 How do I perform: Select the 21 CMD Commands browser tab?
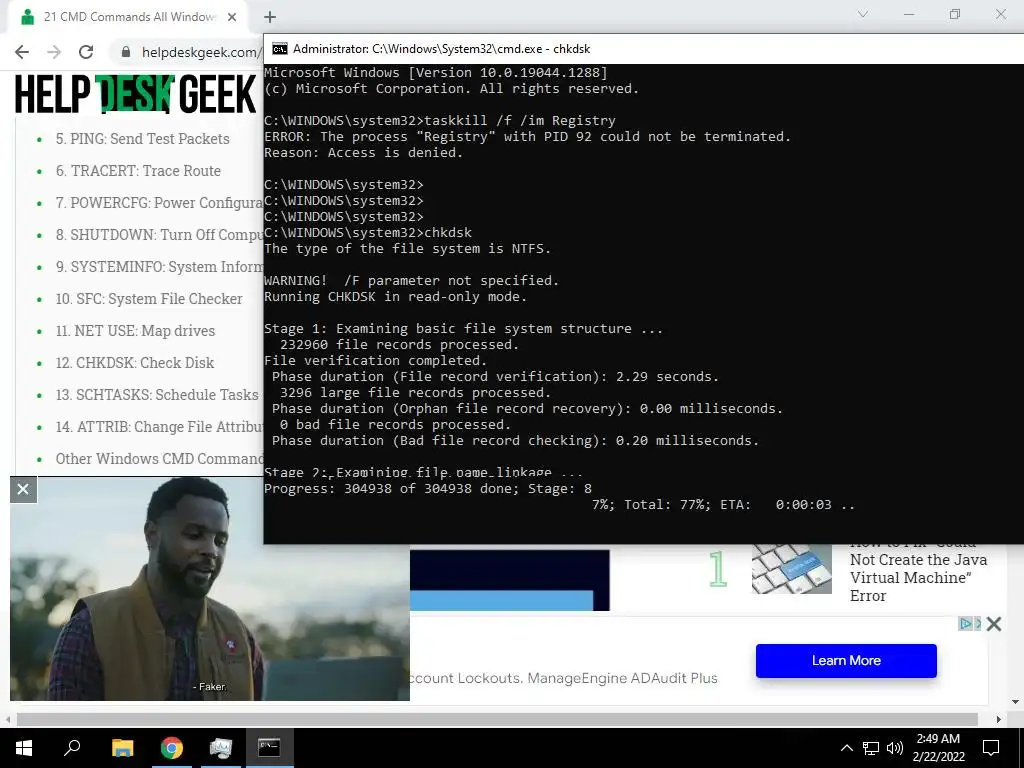pos(127,17)
